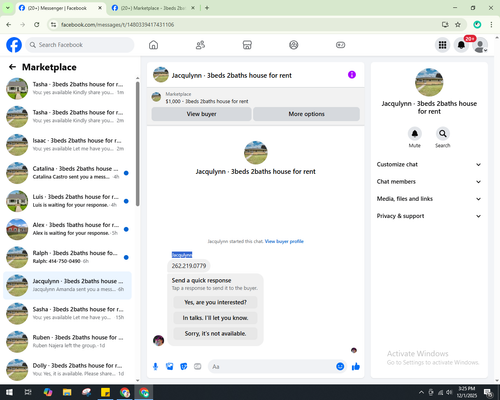Open emoji picker in message box
The width and height of the screenshot is (500, 400).
click(x=340, y=367)
